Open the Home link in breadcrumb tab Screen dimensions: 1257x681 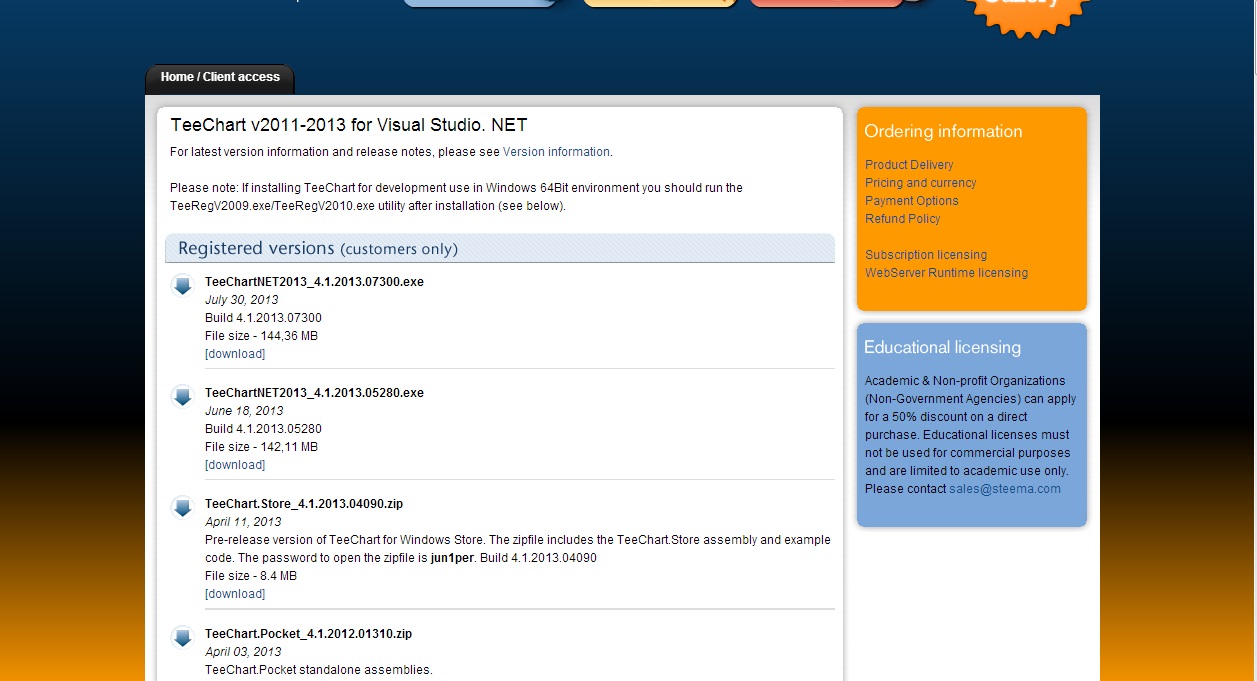[177, 77]
